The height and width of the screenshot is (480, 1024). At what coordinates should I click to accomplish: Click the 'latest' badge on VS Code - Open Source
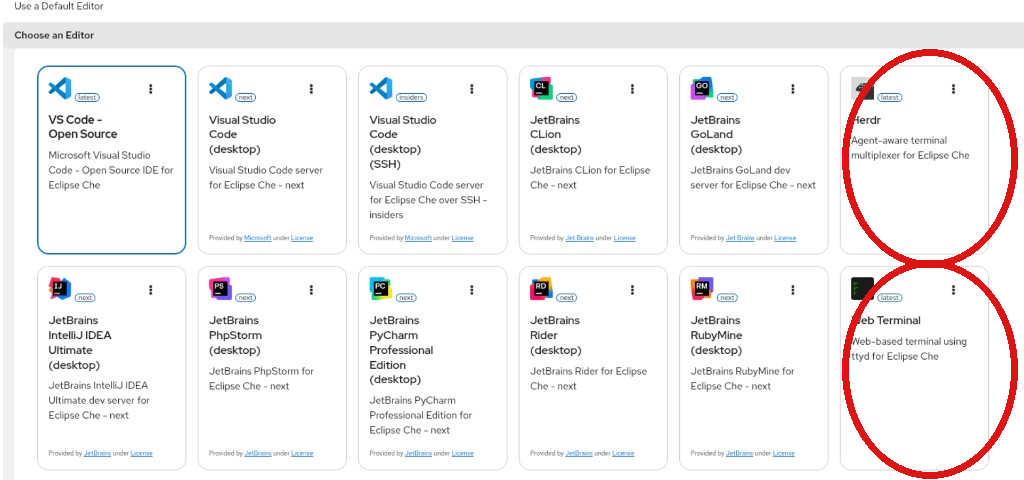tap(87, 97)
